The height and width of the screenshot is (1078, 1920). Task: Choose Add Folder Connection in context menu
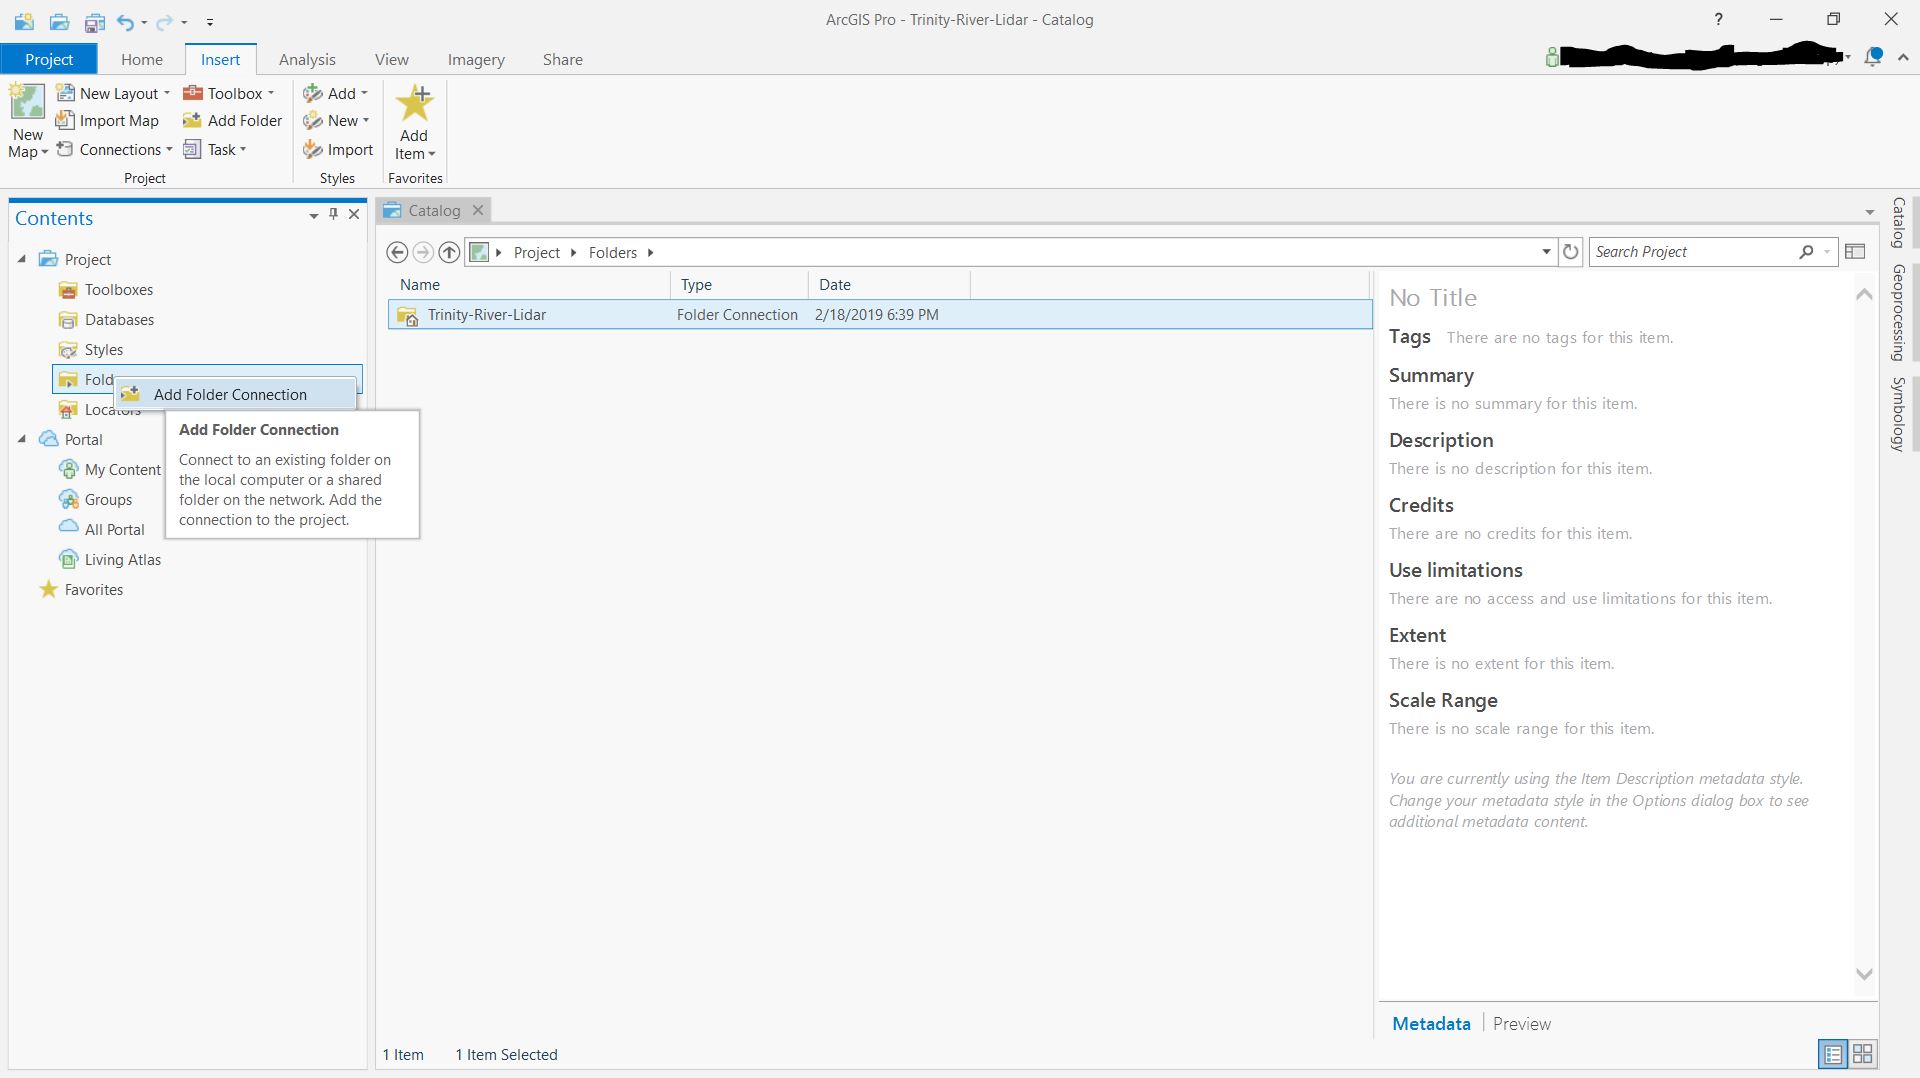coord(236,394)
